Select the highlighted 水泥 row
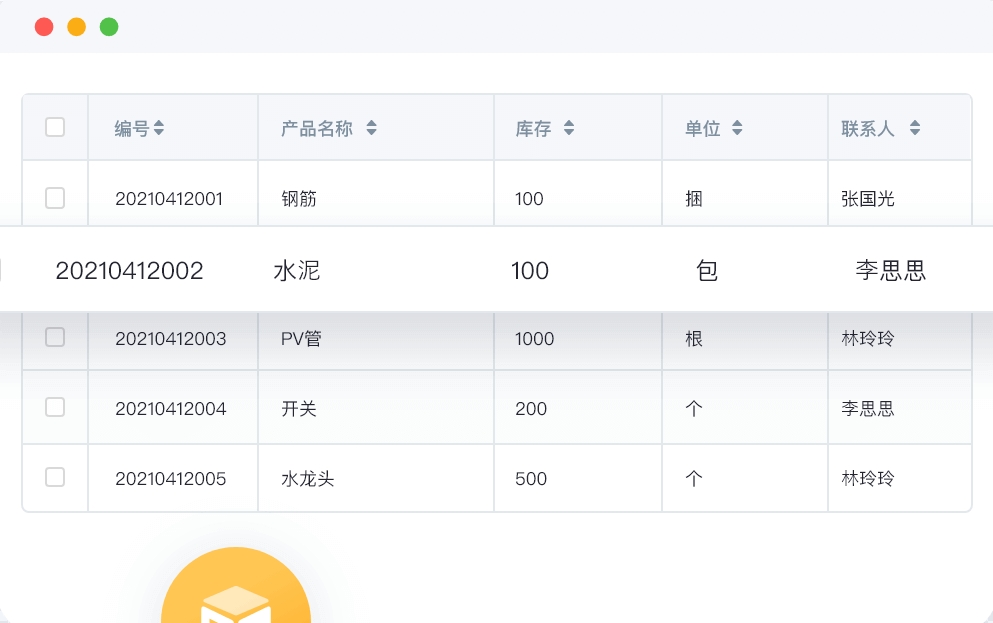The height and width of the screenshot is (623, 993). (496, 270)
